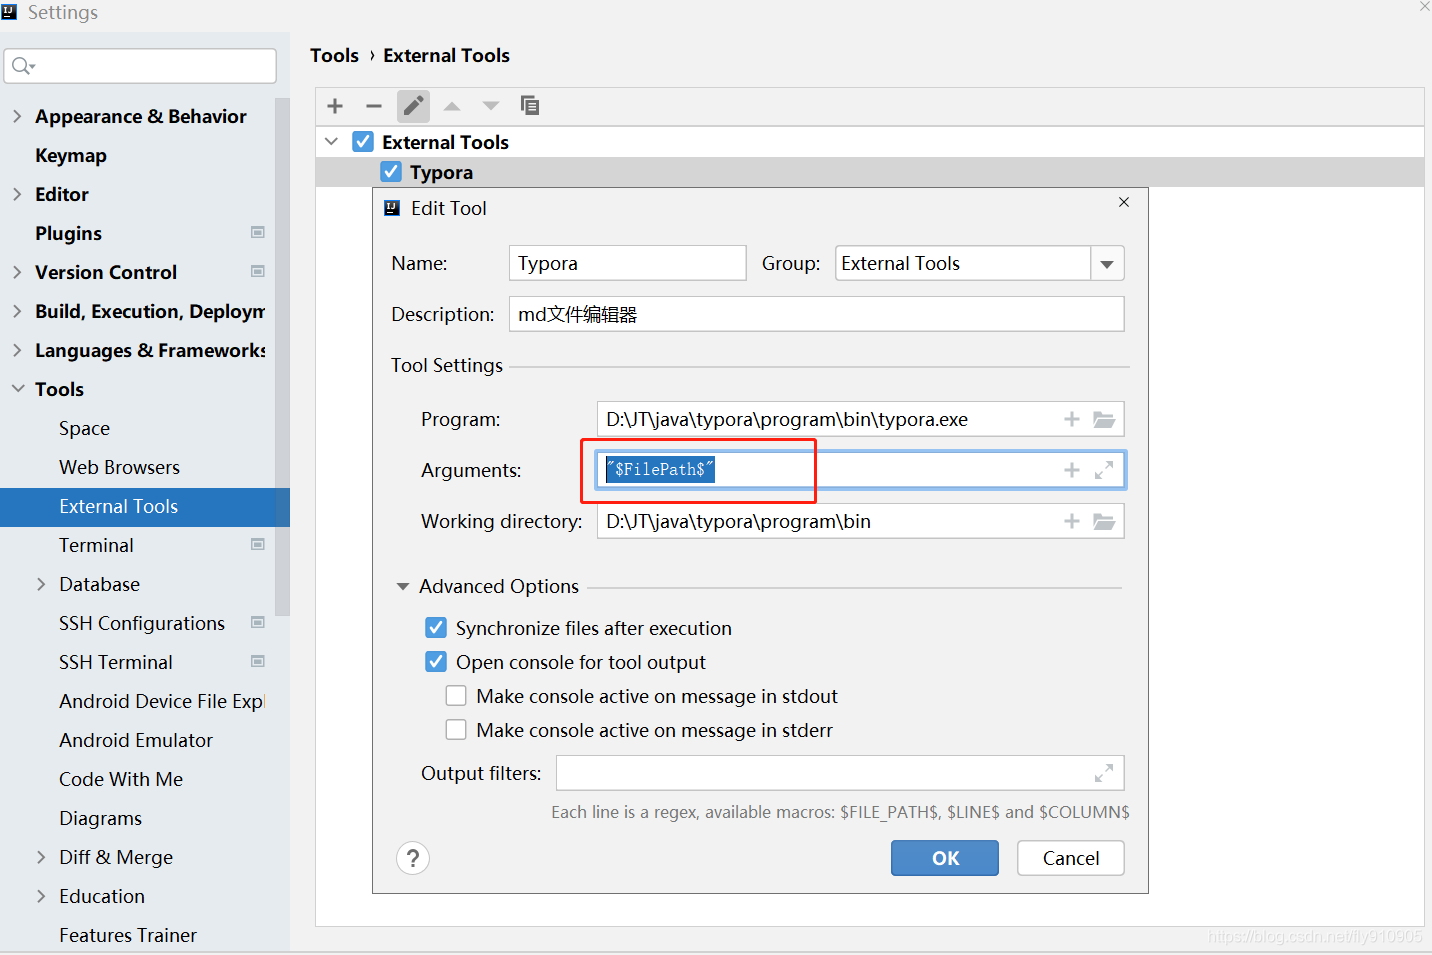This screenshot has width=1432, height=955.
Task: Browse for Program path folder icon
Action: [1104, 420]
